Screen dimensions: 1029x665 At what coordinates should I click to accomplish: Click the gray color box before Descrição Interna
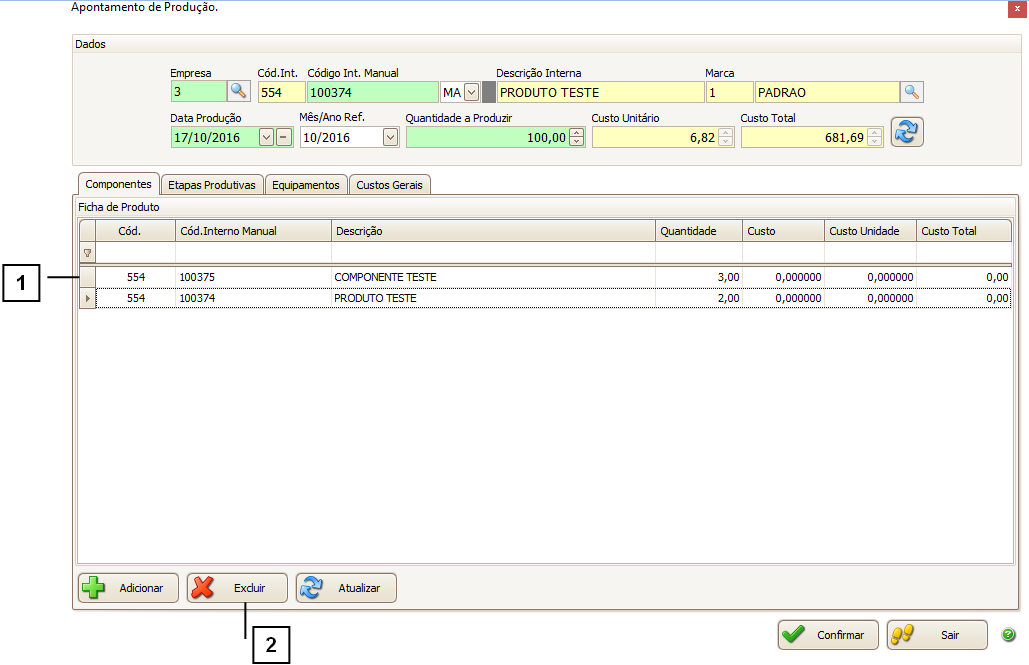click(489, 93)
